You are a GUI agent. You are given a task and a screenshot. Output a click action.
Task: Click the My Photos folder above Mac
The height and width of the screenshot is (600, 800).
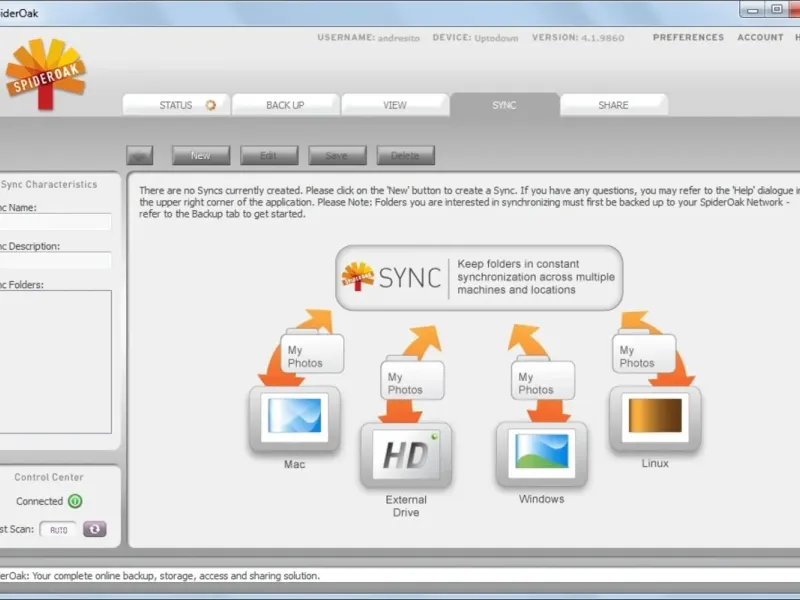point(312,353)
